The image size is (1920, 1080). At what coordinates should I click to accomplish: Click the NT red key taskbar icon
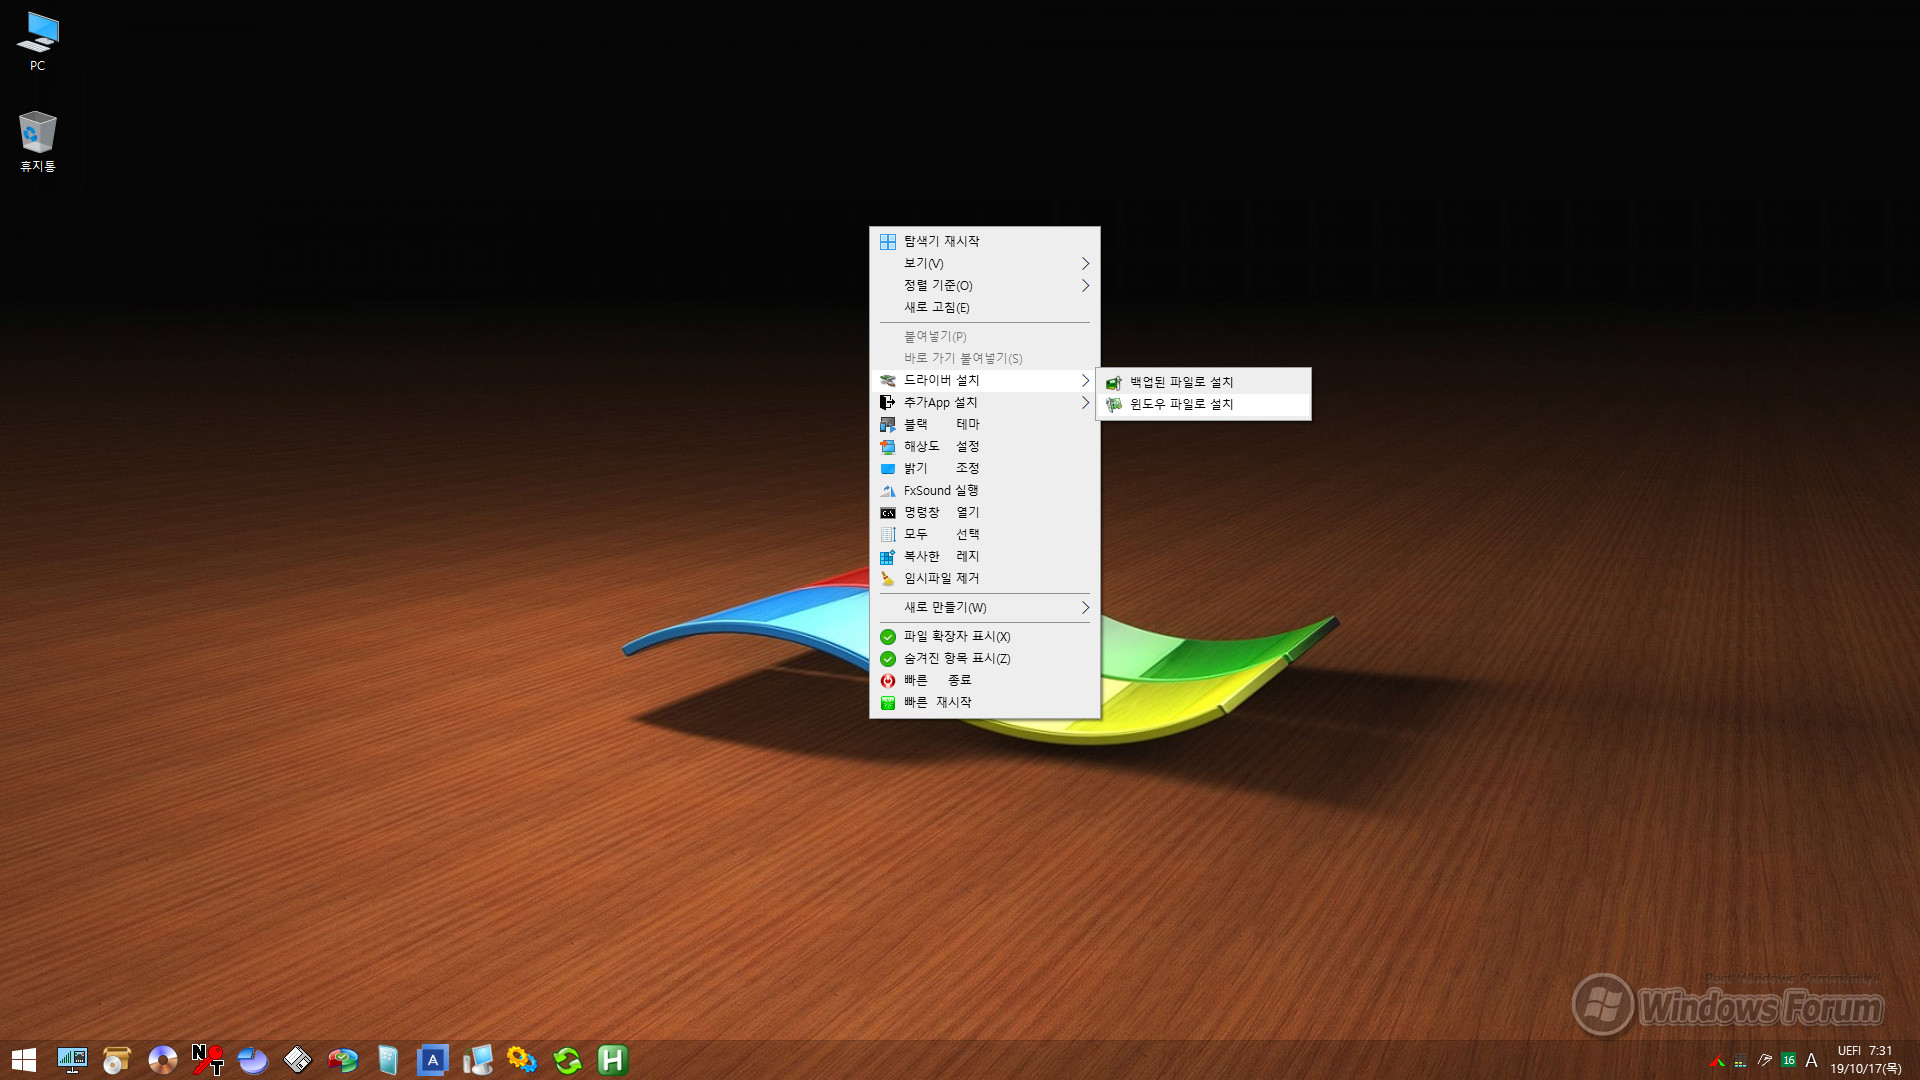(207, 1060)
